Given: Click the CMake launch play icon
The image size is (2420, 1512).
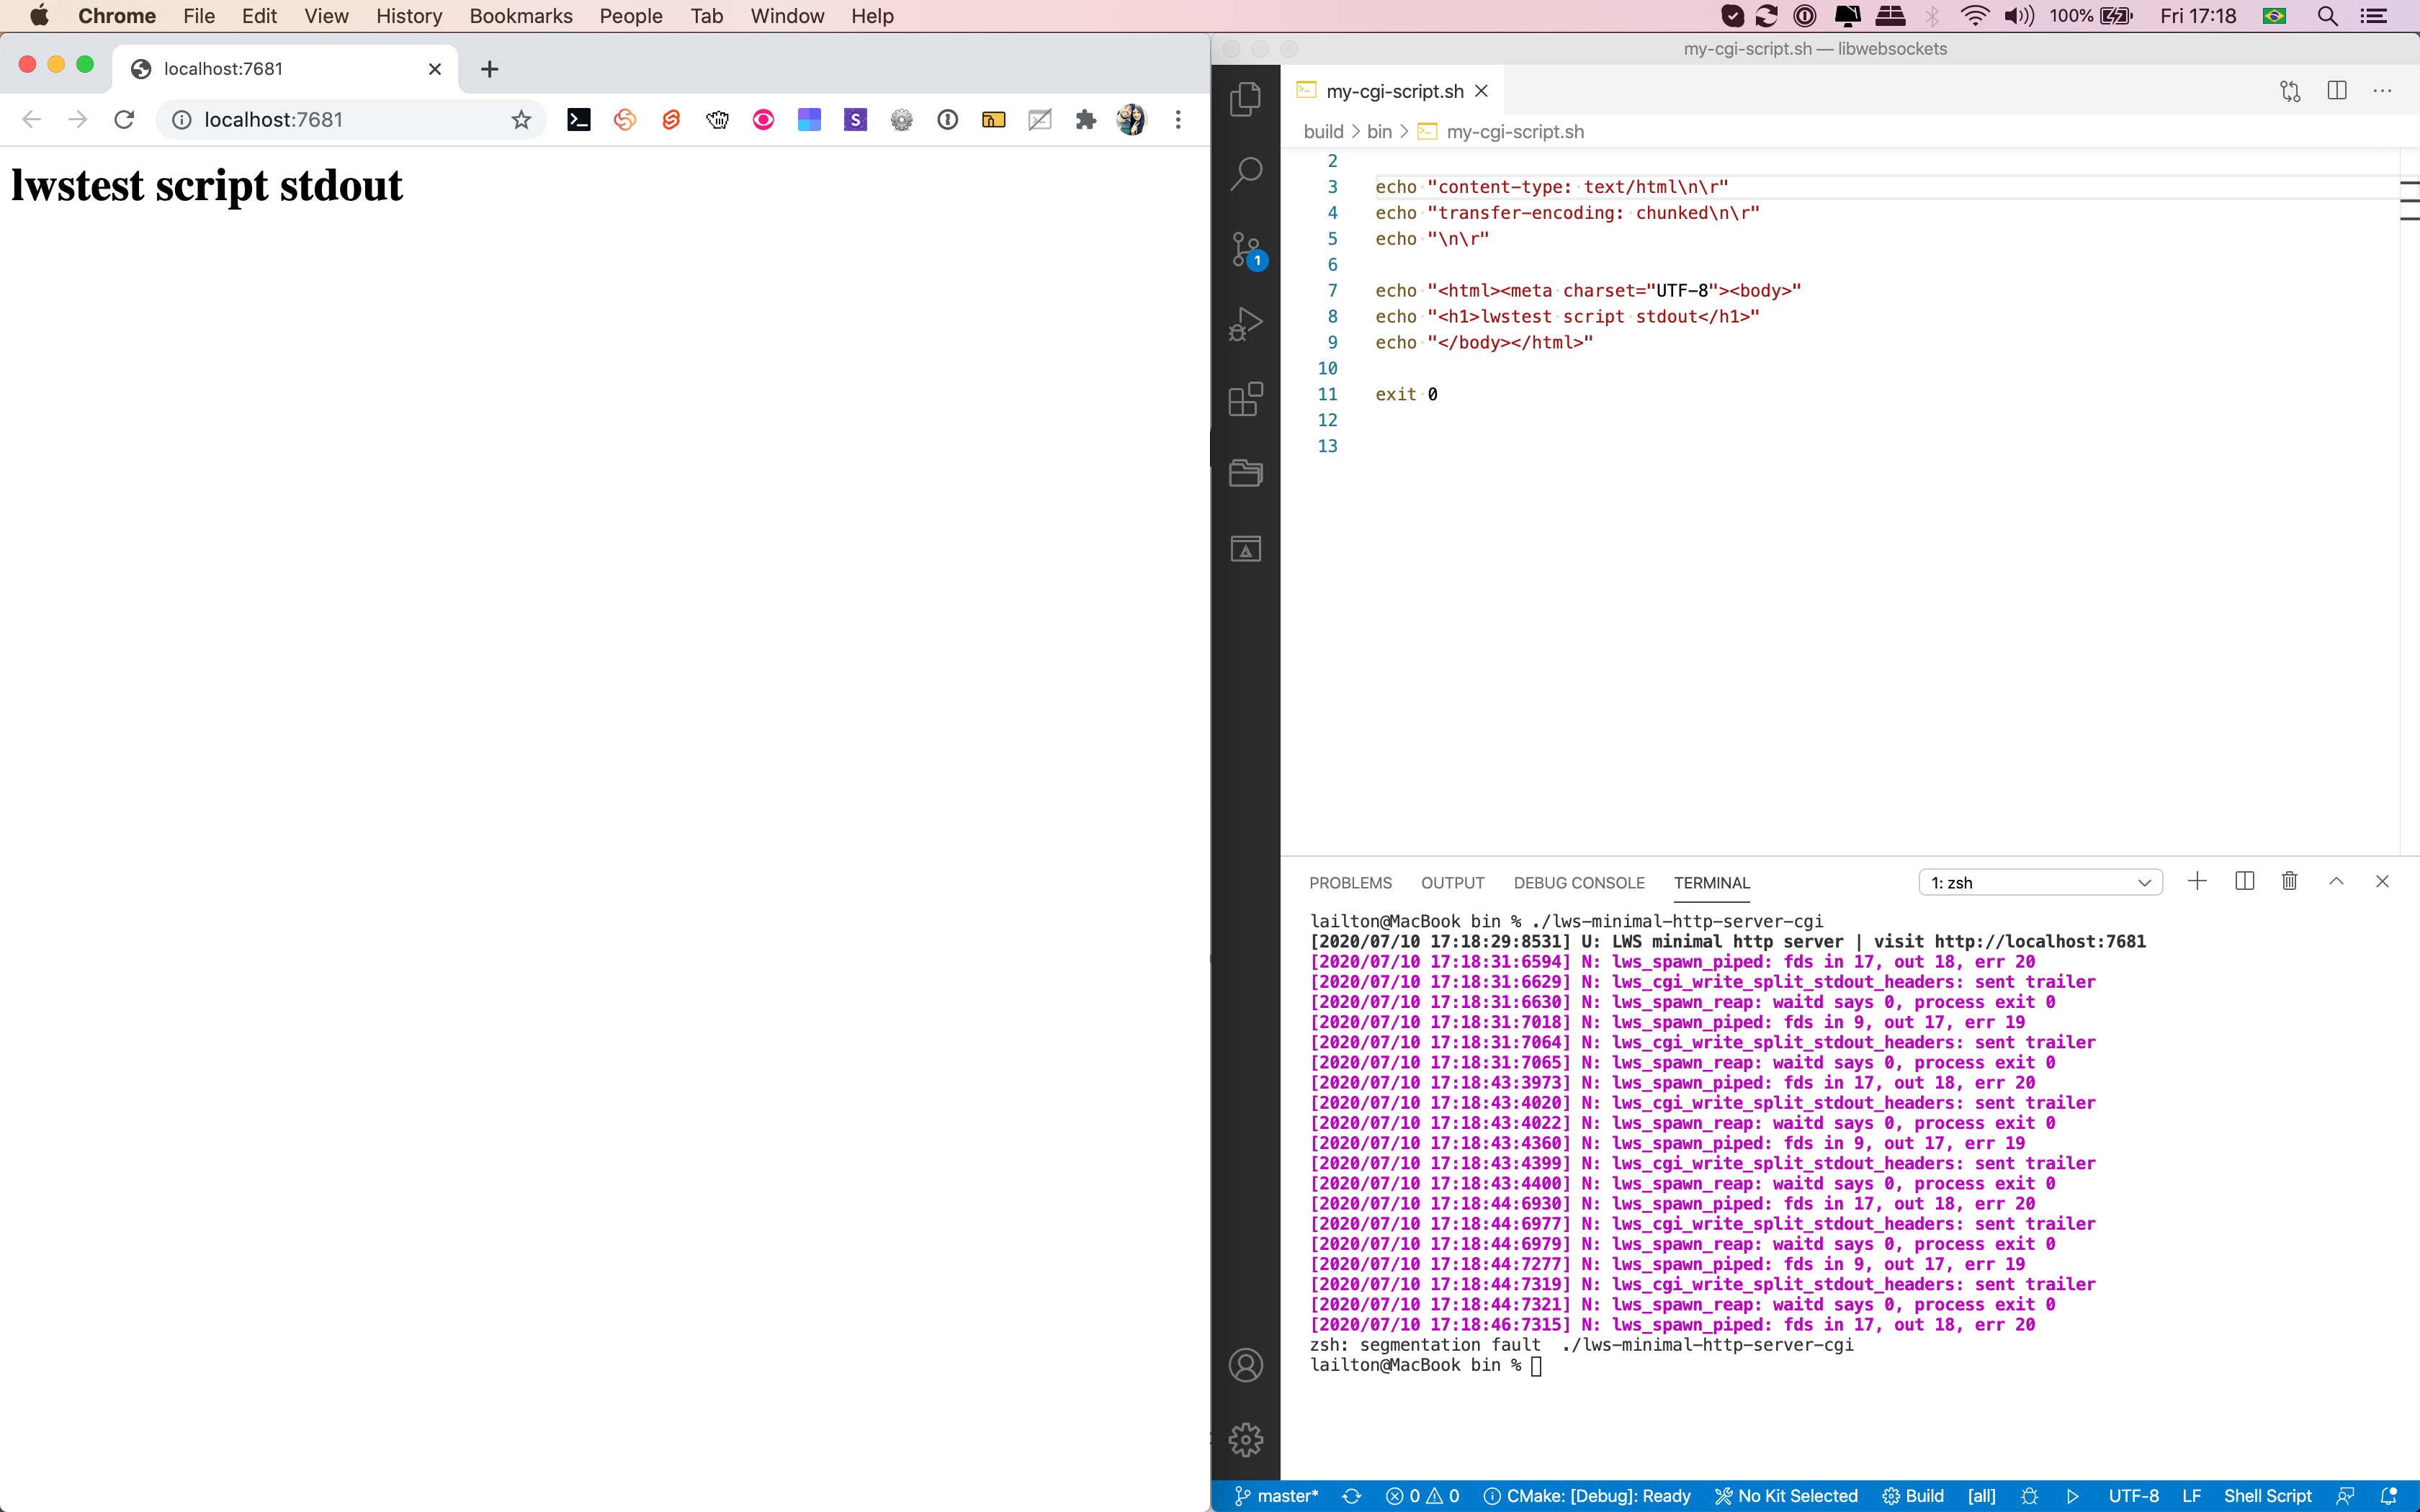Looking at the screenshot, I should tap(2073, 1496).
